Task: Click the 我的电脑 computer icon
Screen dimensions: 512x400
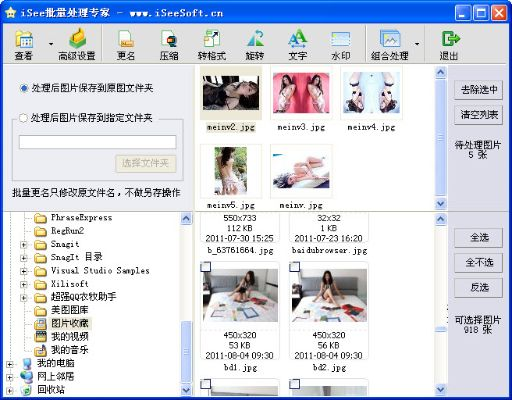Action: coord(26,364)
